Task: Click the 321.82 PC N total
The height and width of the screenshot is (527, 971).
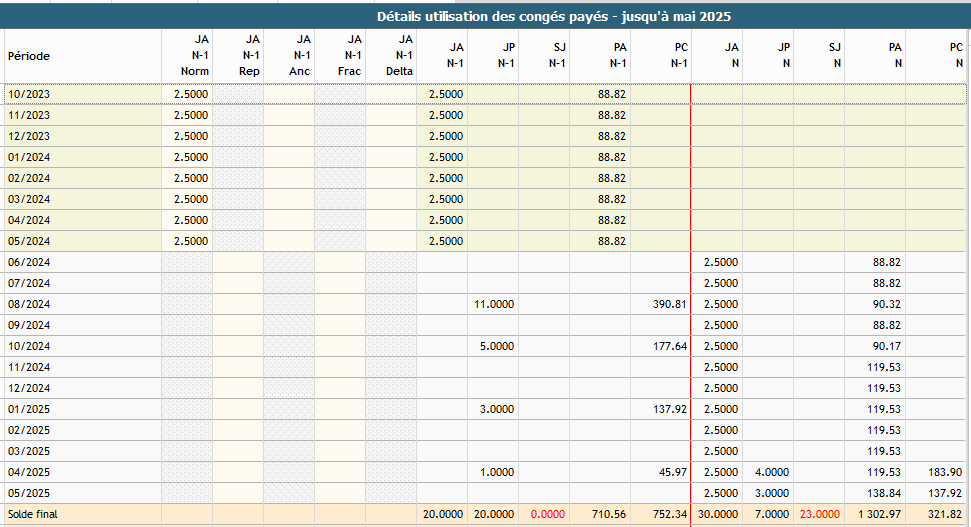Action: (x=945, y=515)
